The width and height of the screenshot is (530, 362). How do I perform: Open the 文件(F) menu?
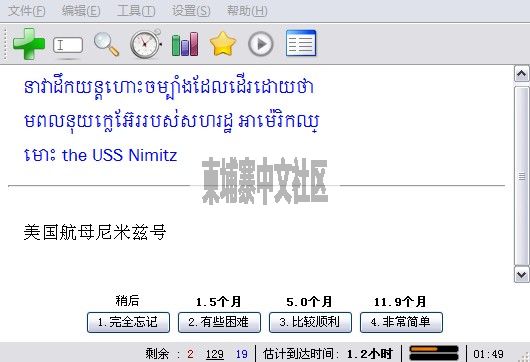(x=27, y=11)
